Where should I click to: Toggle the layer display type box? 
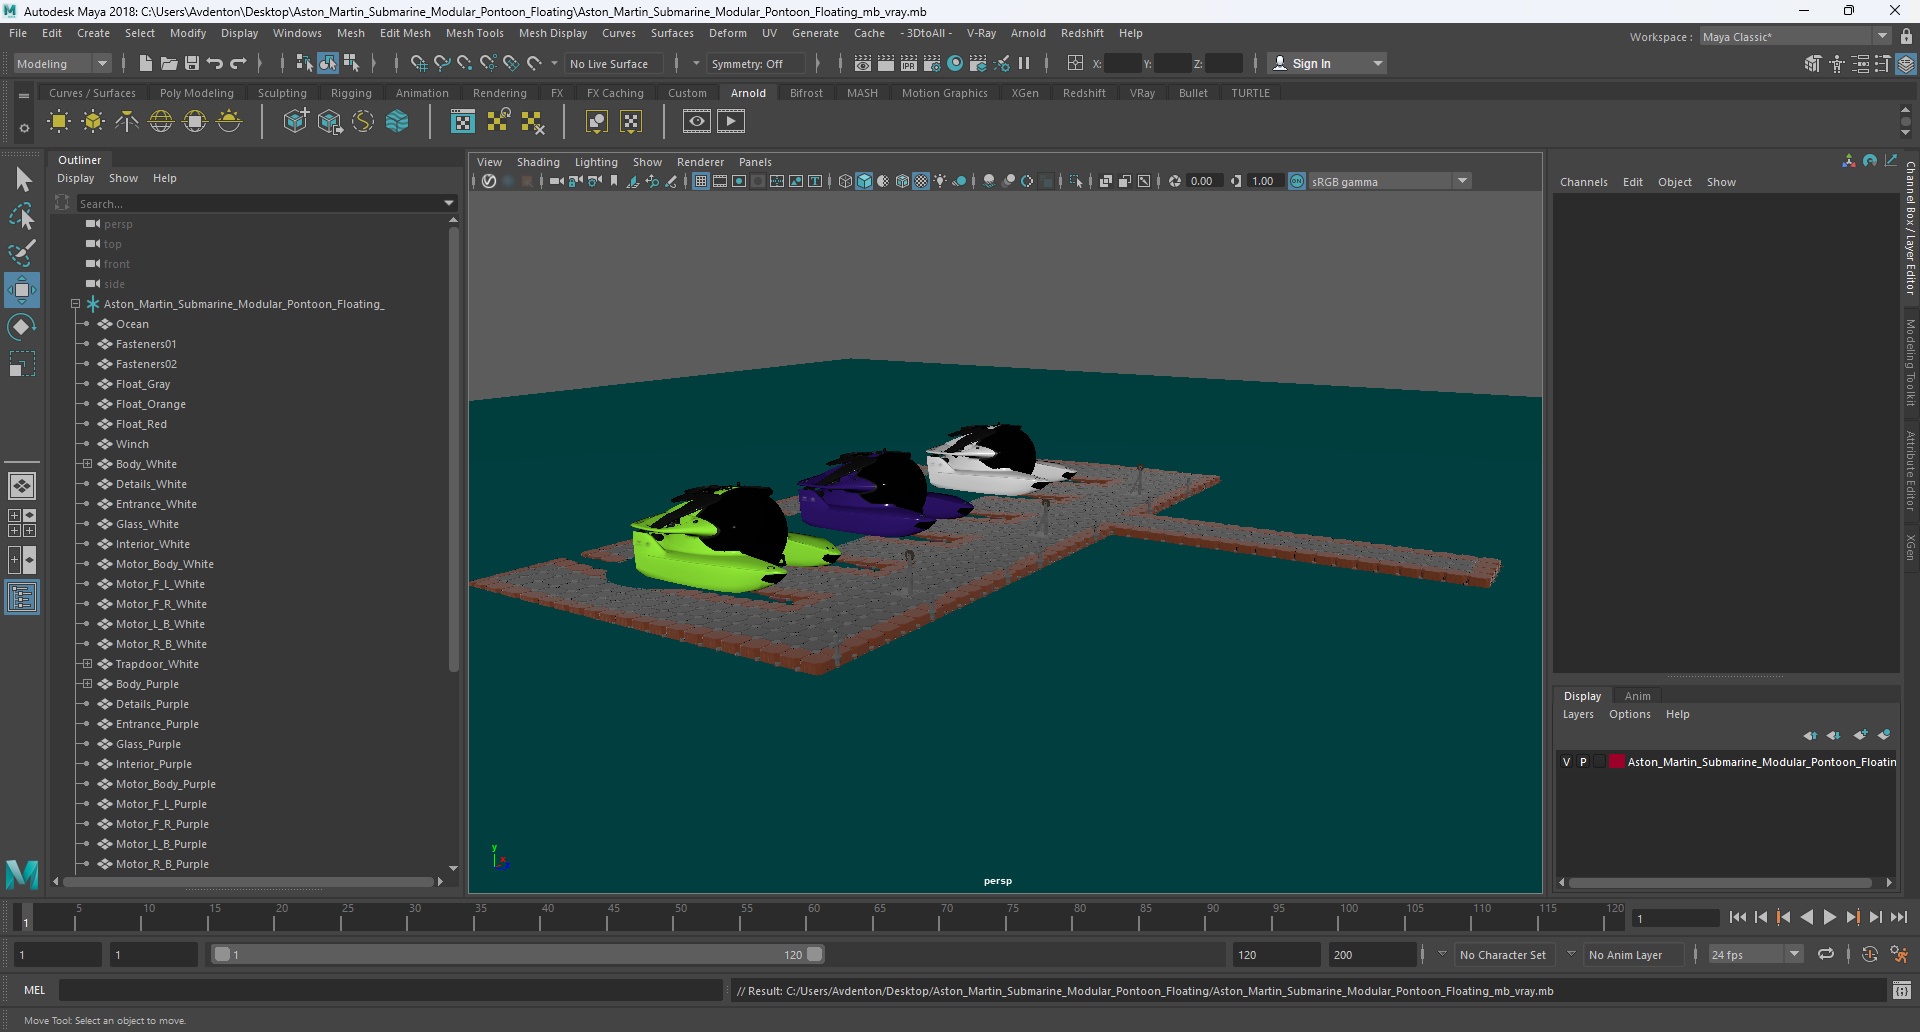[1599, 762]
